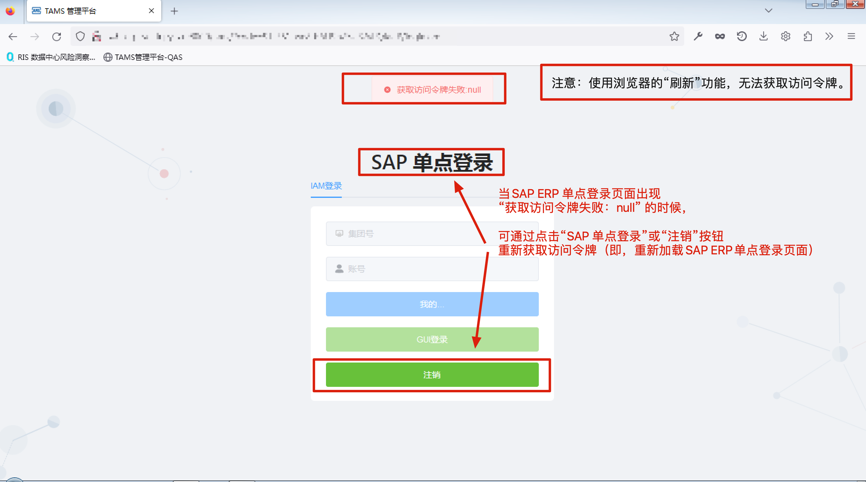Click the Firefox logo icon beside tabs
The width and height of the screenshot is (866, 482).
(x=10, y=10)
